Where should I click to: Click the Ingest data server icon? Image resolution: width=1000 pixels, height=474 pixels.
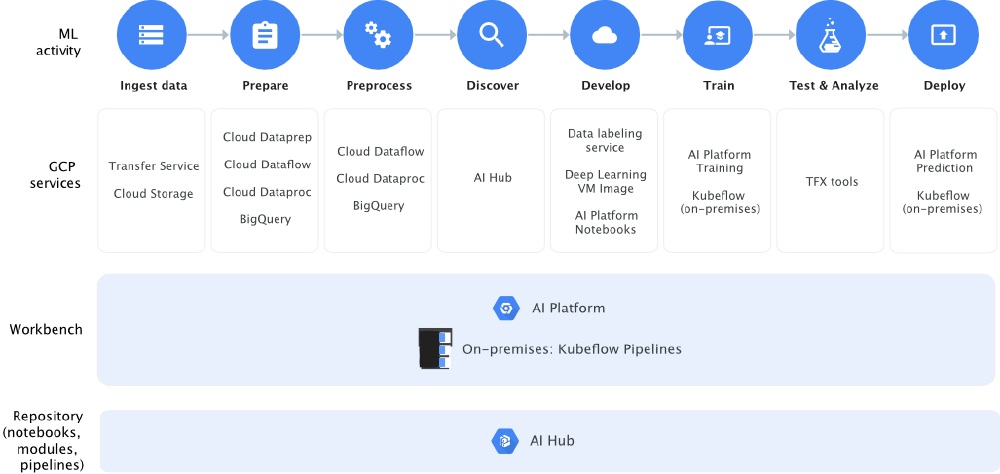tap(152, 36)
